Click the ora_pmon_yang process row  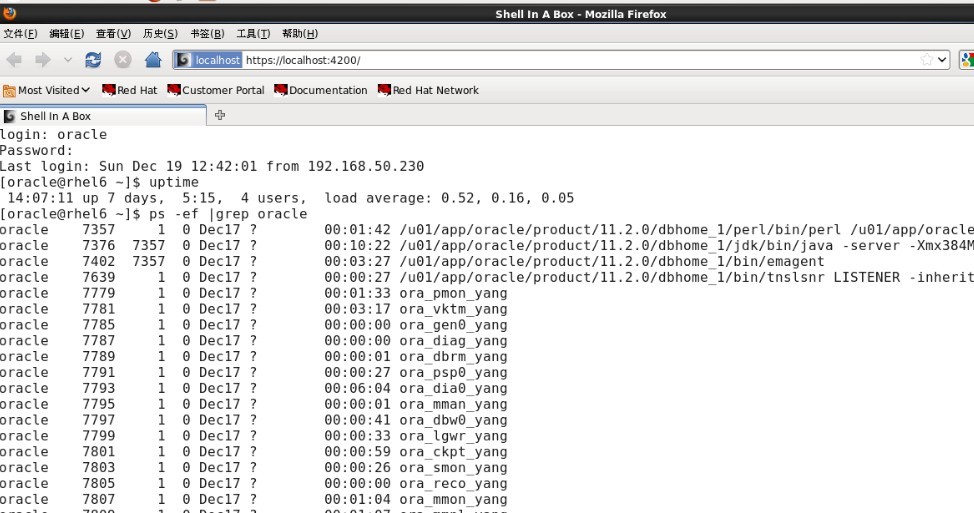[253, 293]
